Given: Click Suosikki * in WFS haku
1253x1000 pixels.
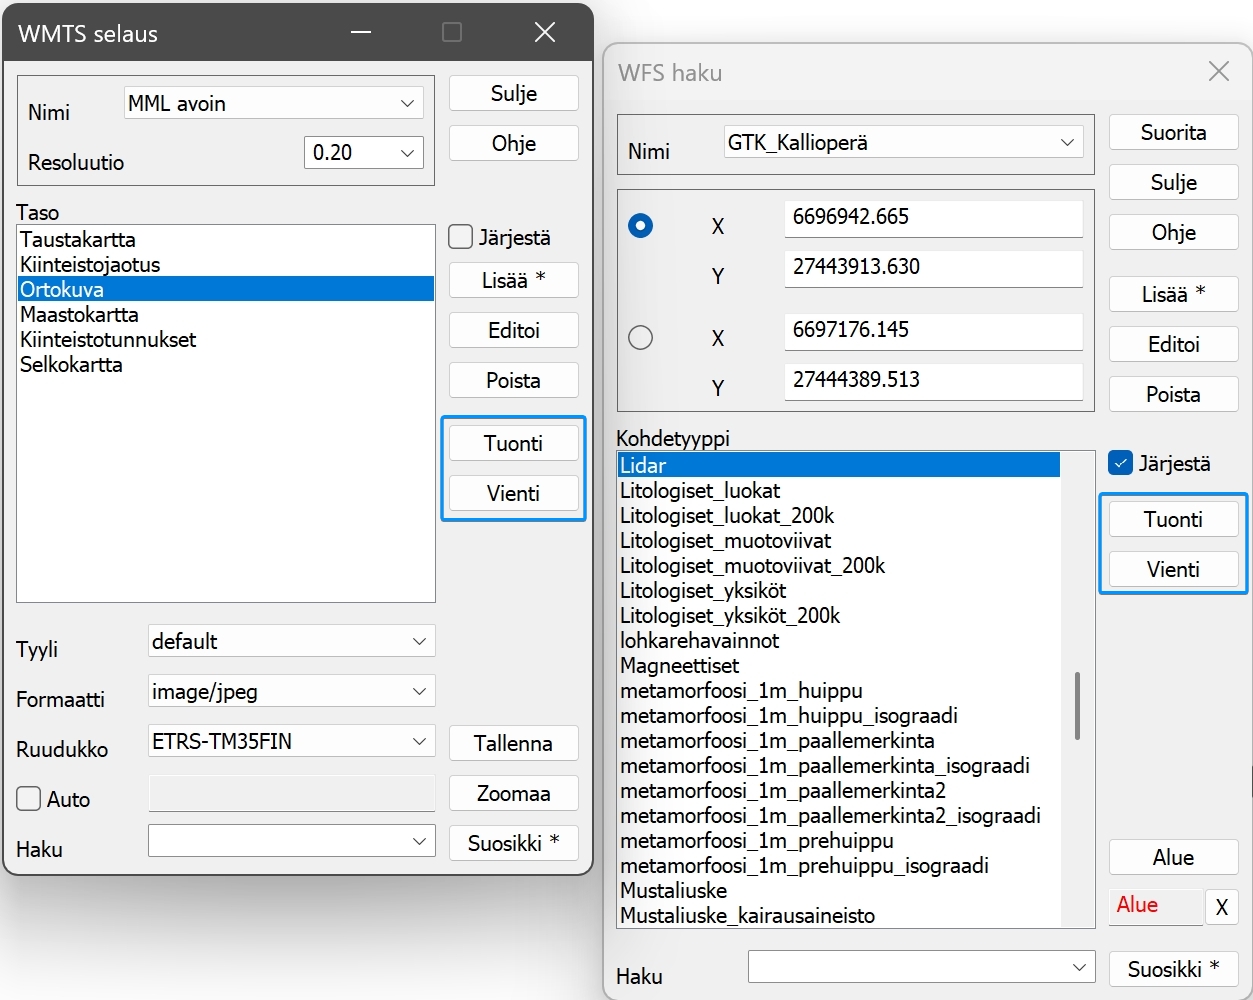Looking at the screenshot, I should (1174, 969).
